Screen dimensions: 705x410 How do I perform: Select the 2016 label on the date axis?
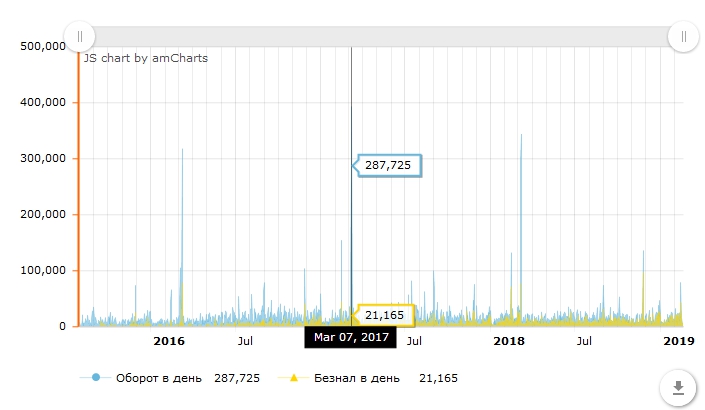pyautogui.click(x=169, y=342)
